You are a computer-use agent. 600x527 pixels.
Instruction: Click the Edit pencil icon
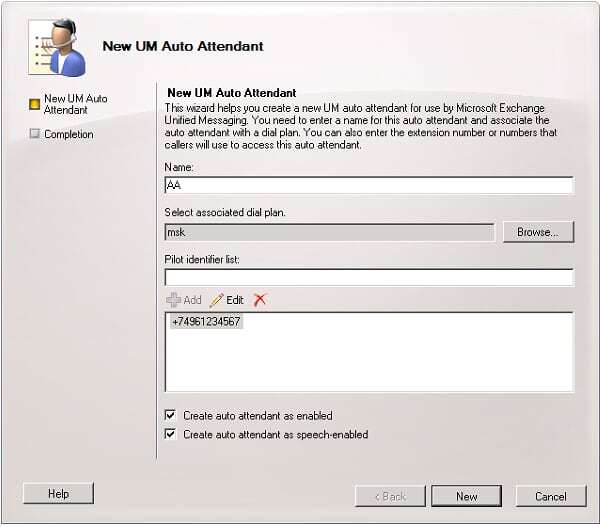pyautogui.click(x=216, y=300)
